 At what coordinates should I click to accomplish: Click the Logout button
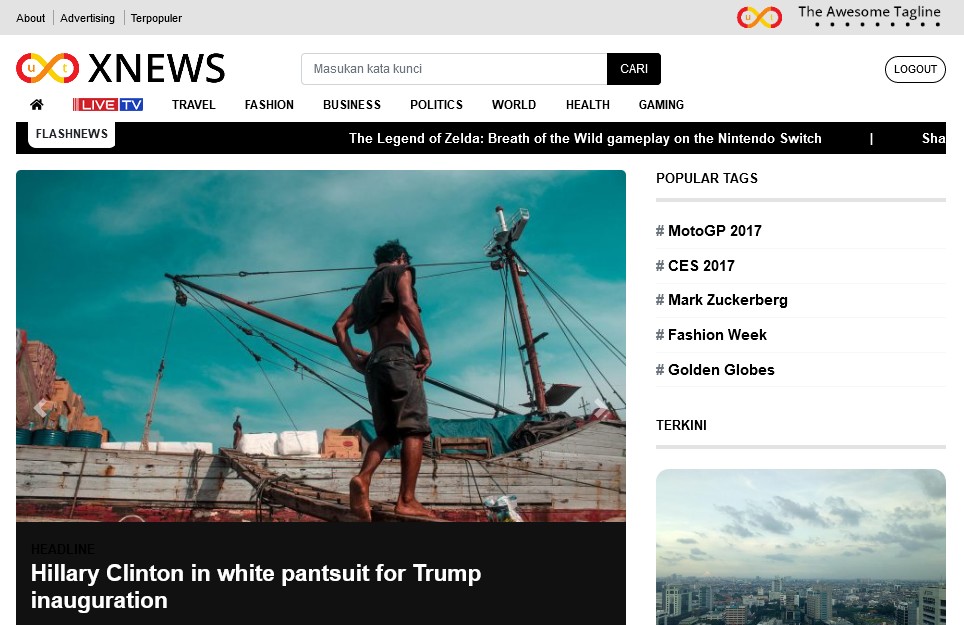tap(915, 69)
